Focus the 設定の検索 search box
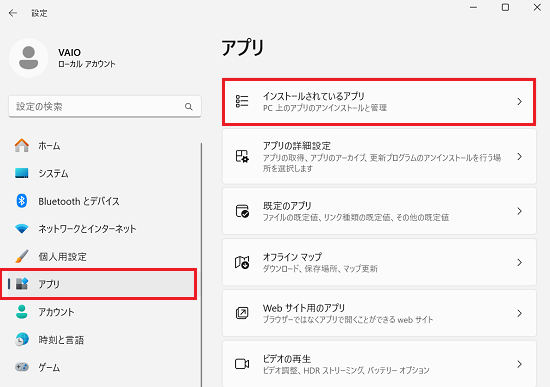Viewport: 550px width, 387px height. [105, 106]
